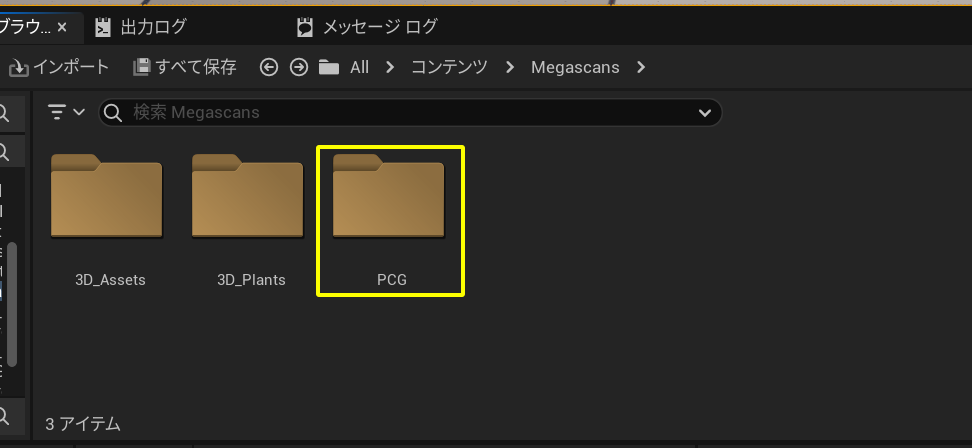
Task: Switch to the メッセージ ログ tab
Action: tap(367, 27)
